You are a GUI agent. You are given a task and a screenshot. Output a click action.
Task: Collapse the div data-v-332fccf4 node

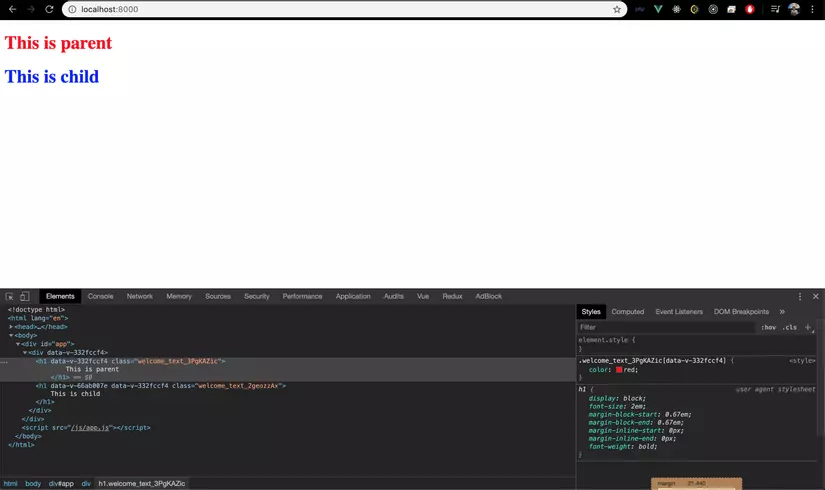coord(25,353)
